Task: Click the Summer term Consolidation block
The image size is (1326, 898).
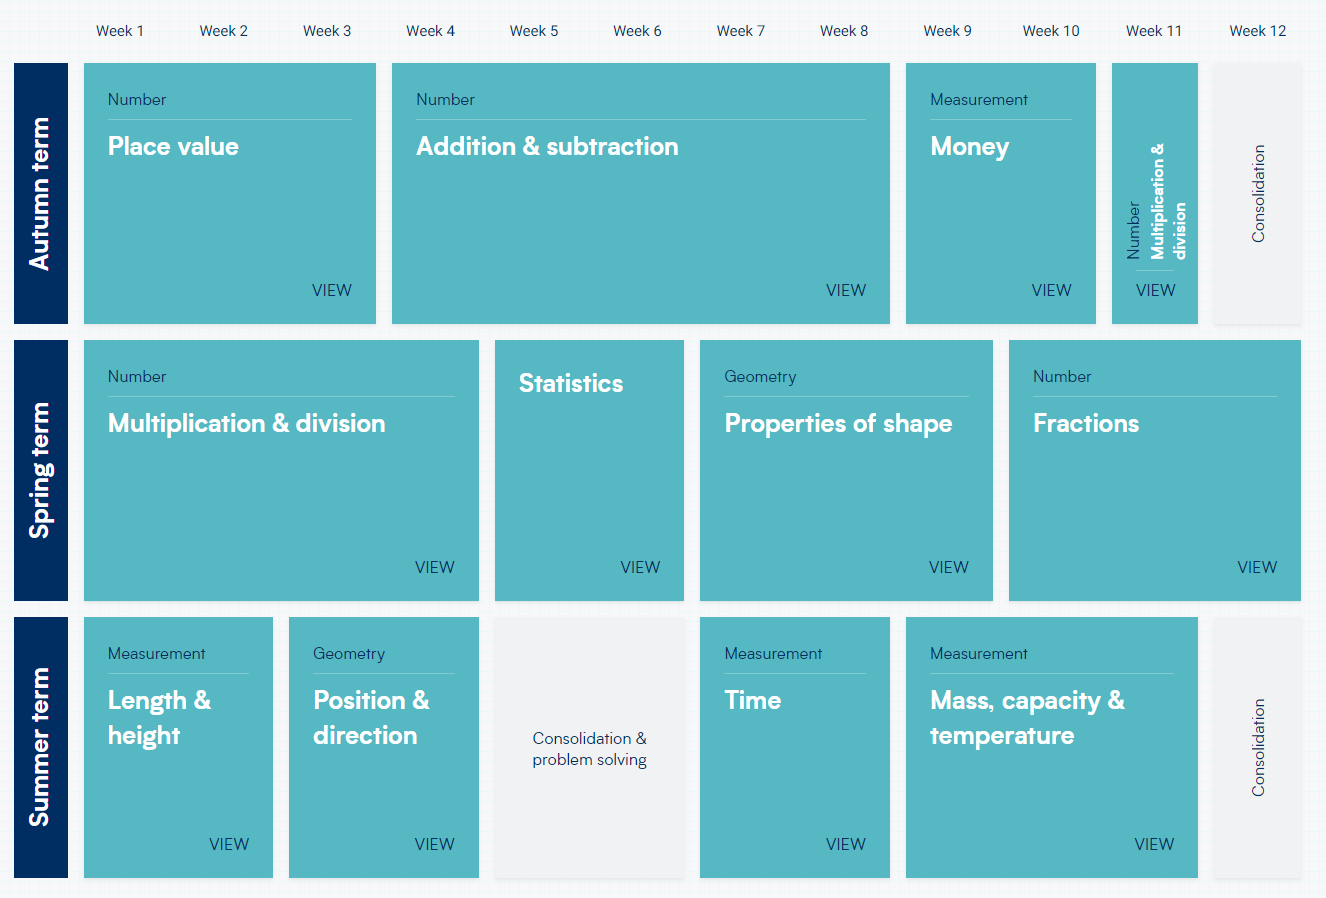Action: point(1257,747)
